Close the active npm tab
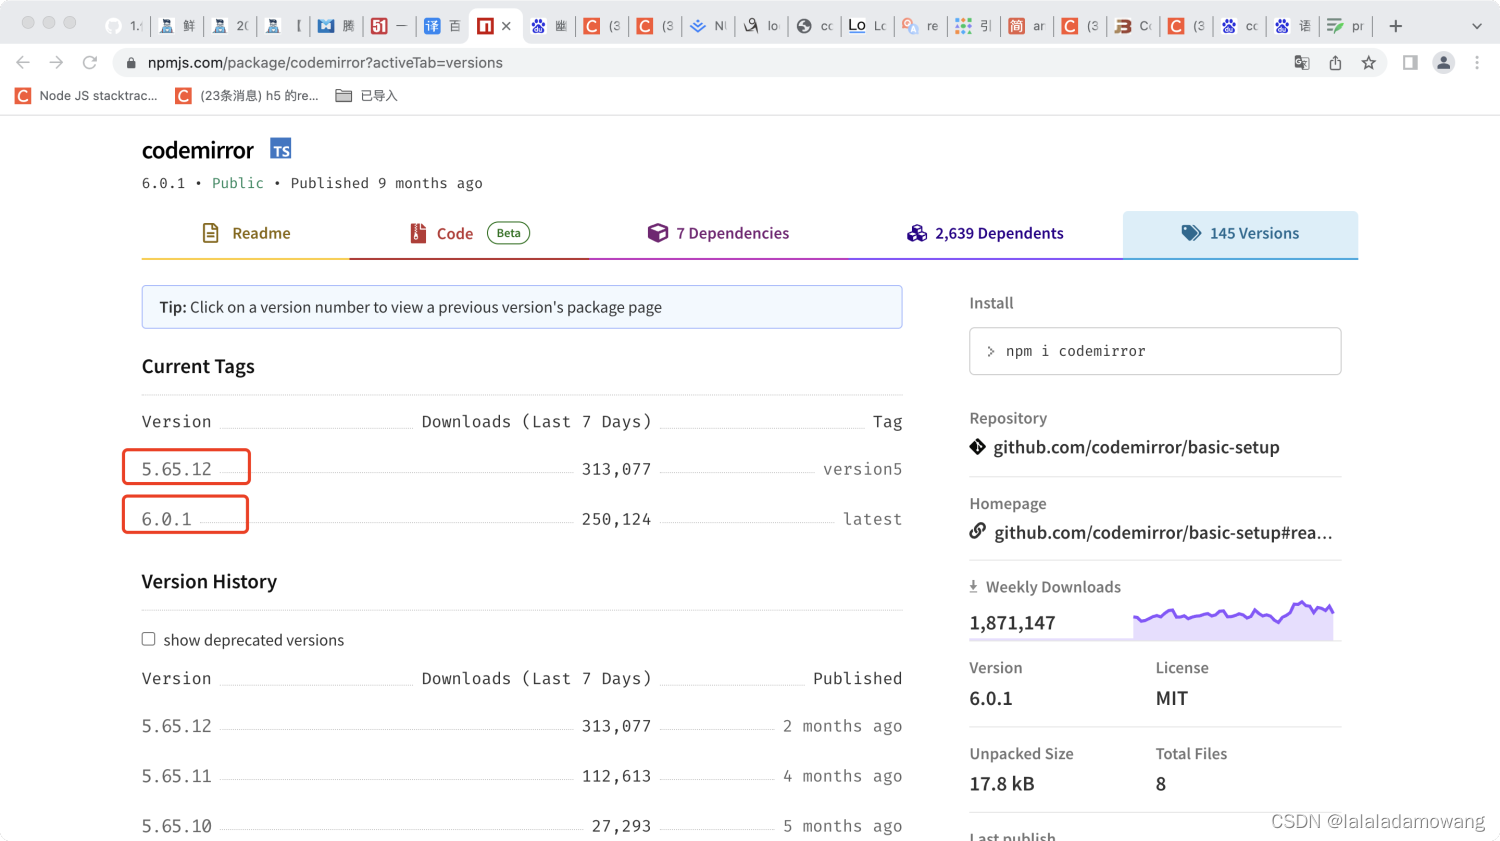This screenshot has width=1500, height=841. point(506,26)
